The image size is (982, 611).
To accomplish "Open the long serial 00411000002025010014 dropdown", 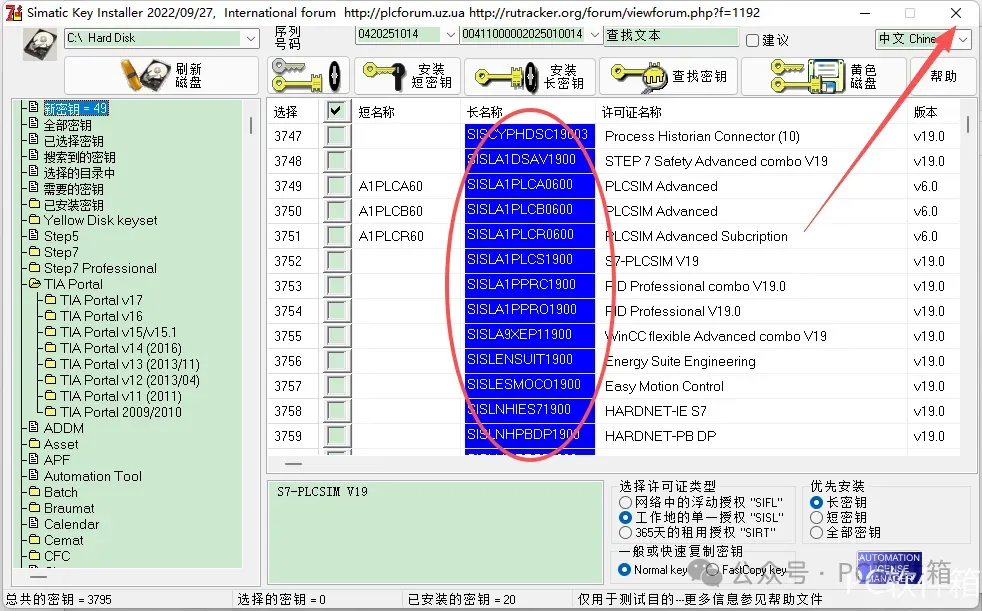I will pos(594,34).
